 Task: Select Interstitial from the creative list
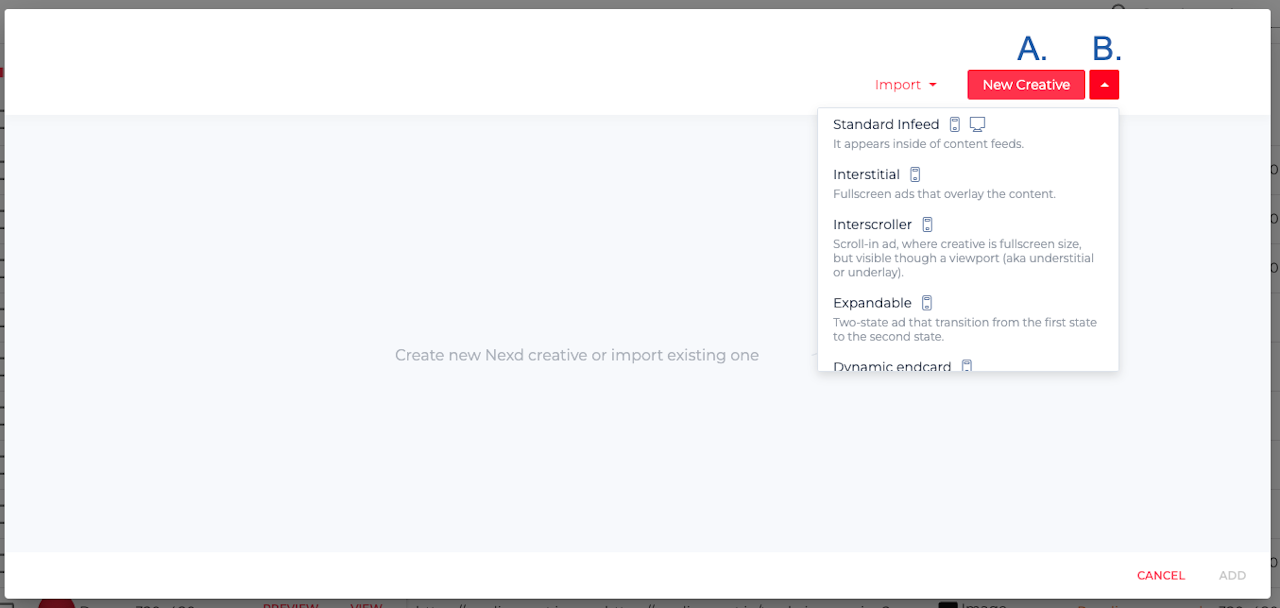click(x=866, y=175)
